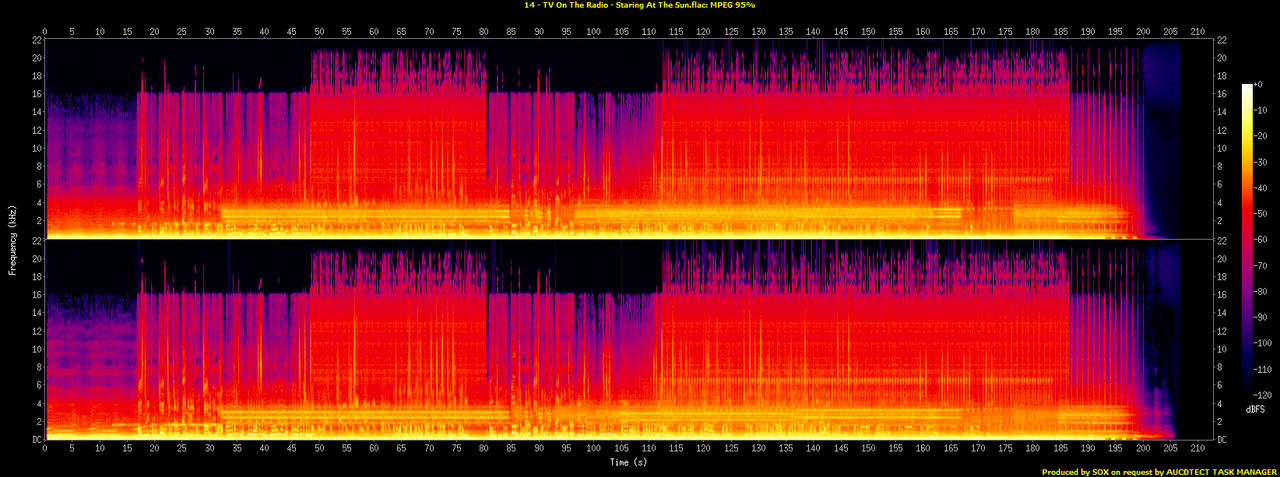
Task: Select the "-50" value on dBFS scale
Action: (1261, 215)
